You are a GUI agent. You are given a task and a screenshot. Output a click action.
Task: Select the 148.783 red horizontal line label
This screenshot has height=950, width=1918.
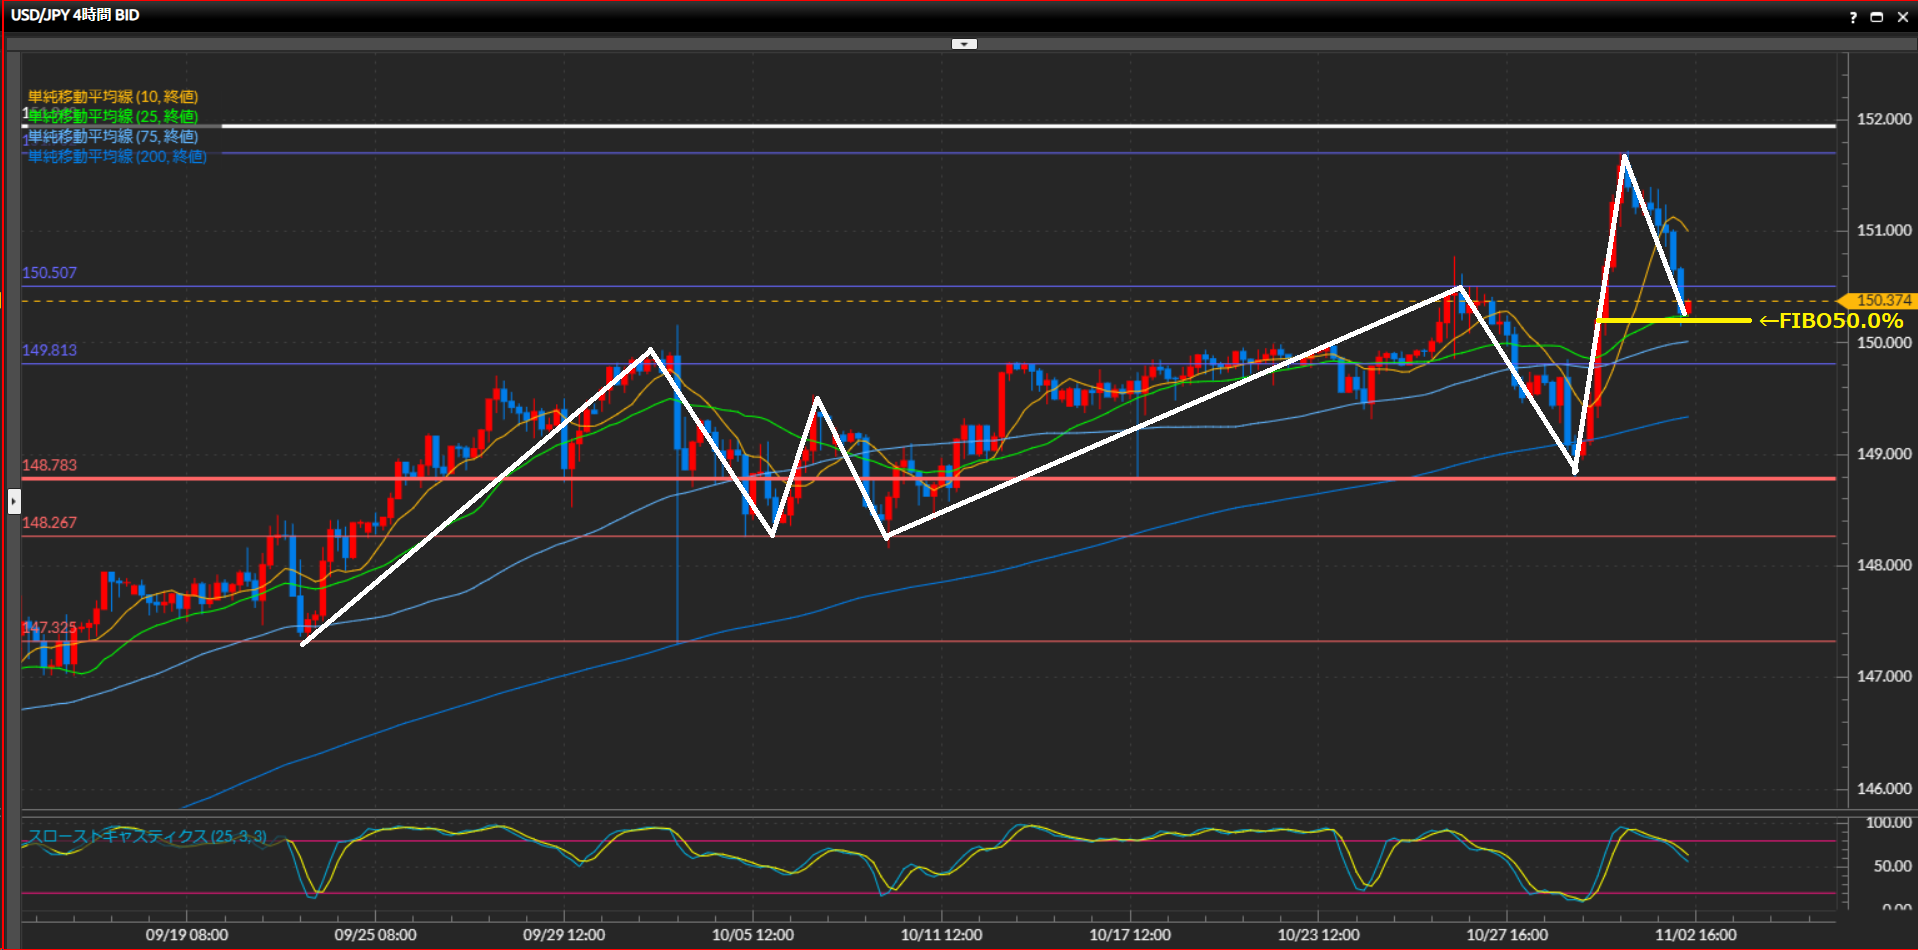click(x=49, y=465)
